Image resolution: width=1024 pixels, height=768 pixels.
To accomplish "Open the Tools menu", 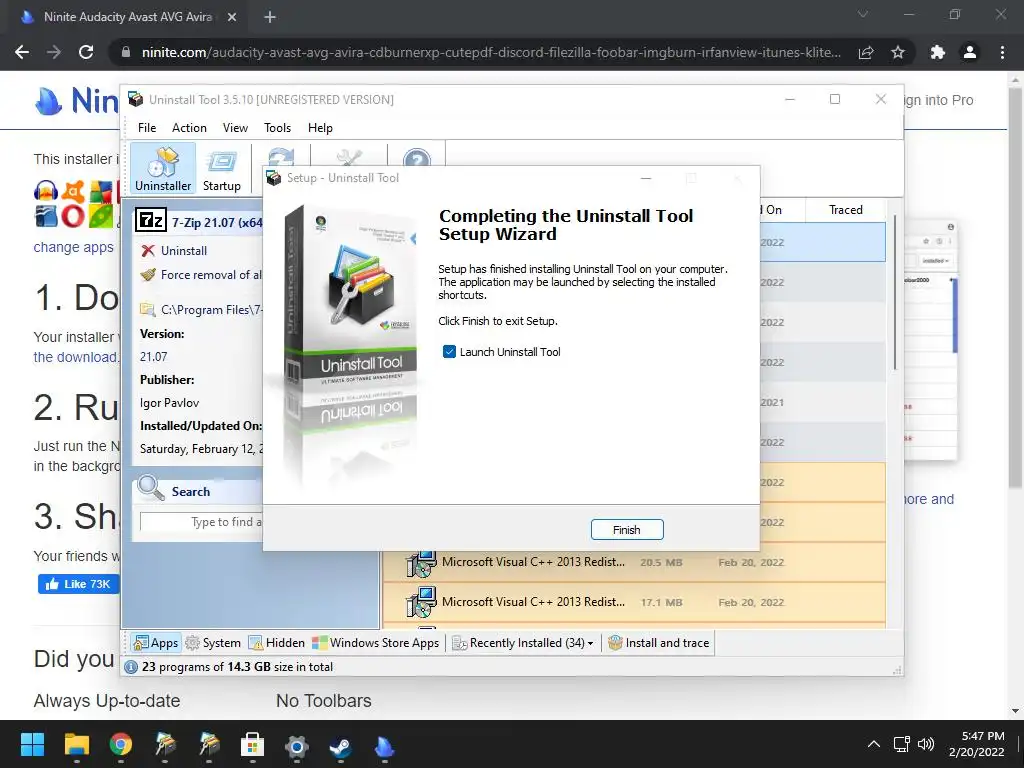I will [x=278, y=128].
